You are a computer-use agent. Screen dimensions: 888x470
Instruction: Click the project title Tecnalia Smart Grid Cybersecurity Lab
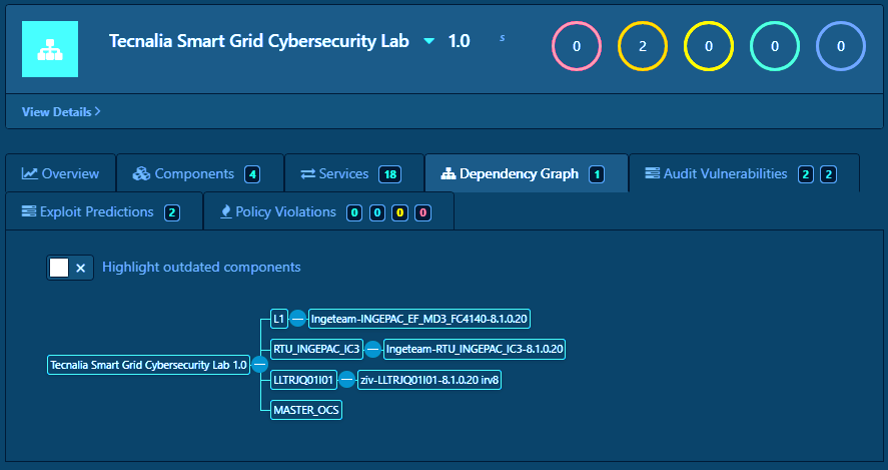pos(259,41)
